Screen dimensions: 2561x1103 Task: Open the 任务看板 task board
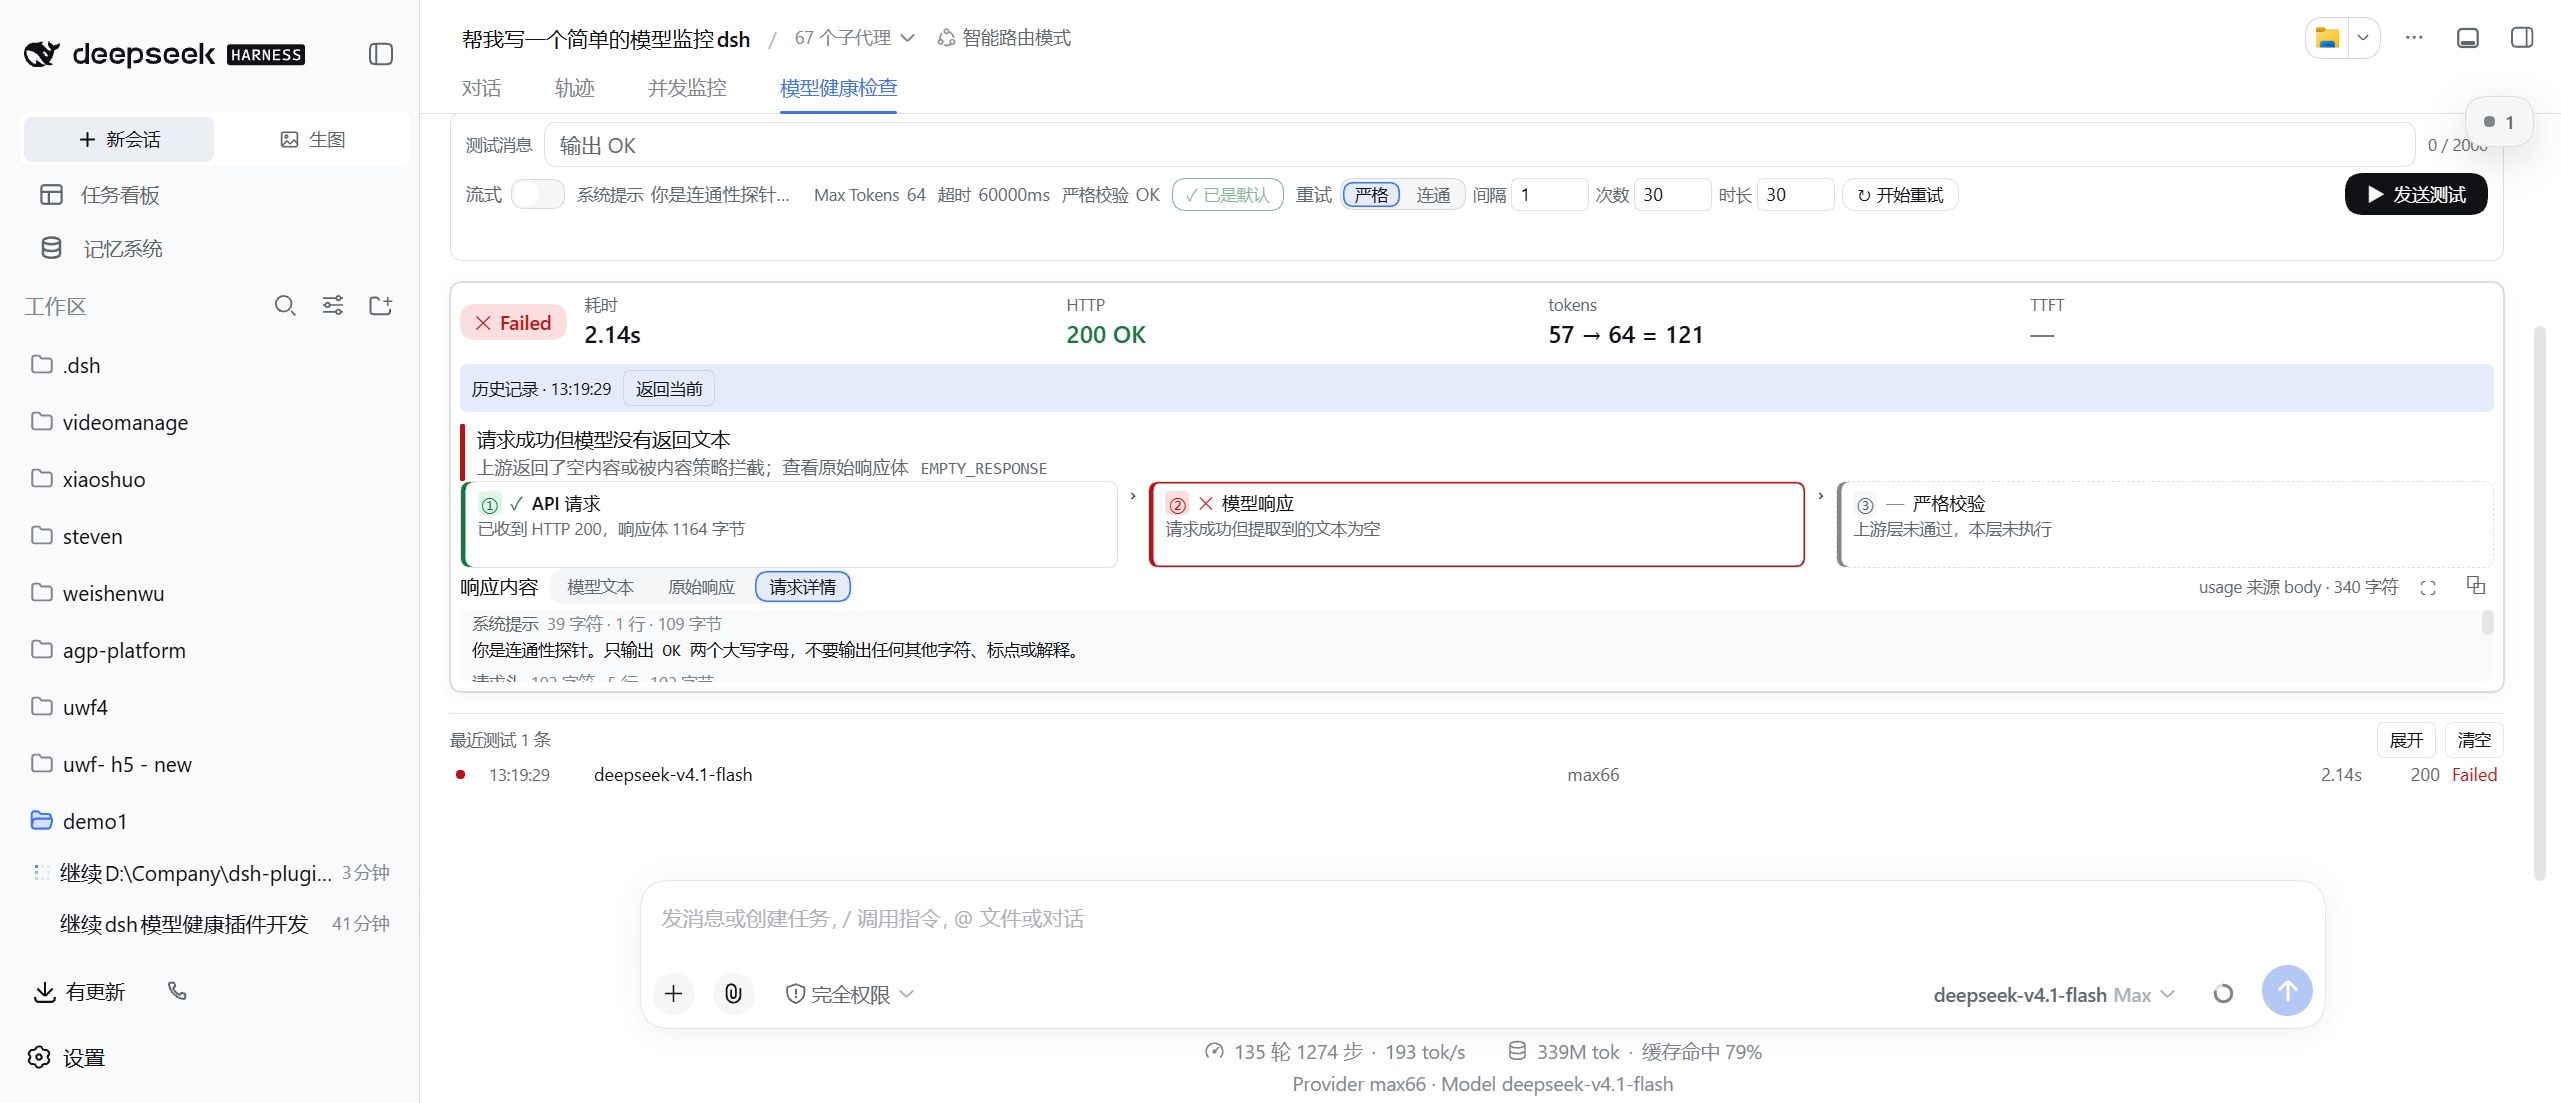[100, 195]
